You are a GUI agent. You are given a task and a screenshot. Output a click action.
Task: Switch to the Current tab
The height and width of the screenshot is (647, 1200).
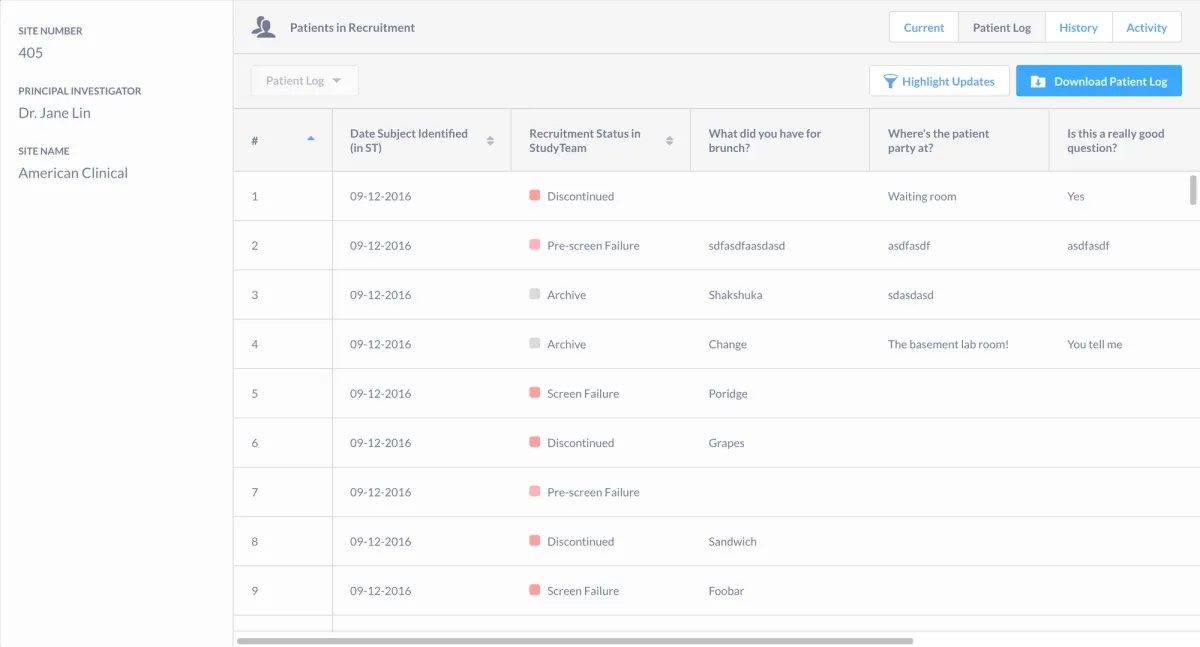click(923, 27)
